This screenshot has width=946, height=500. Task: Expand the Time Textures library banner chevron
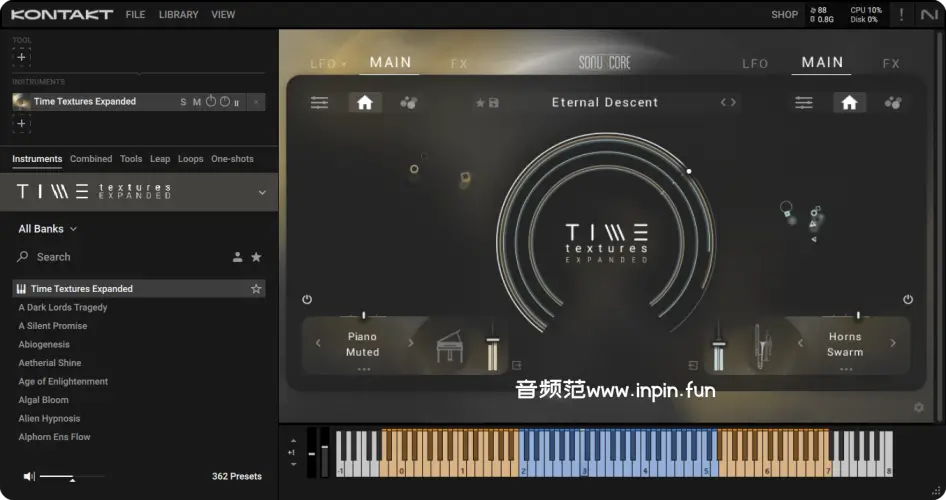click(262, 192)
